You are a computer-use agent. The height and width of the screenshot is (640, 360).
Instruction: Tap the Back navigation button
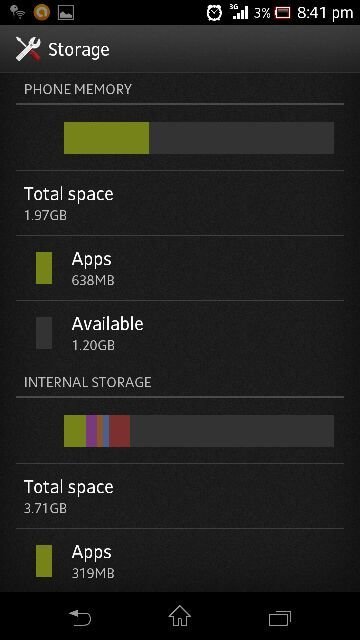pyautogui.click(x=80, y=618)
